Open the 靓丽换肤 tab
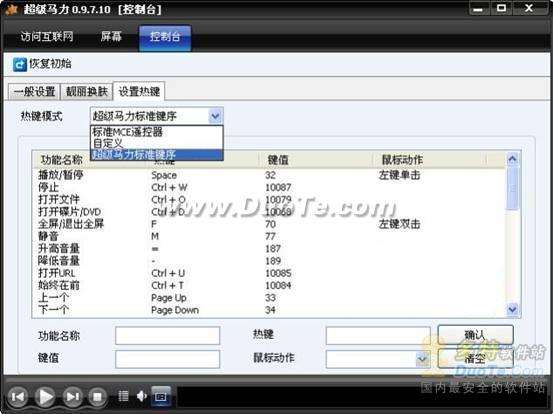The image size is (553, 414). tap(86, 92)
